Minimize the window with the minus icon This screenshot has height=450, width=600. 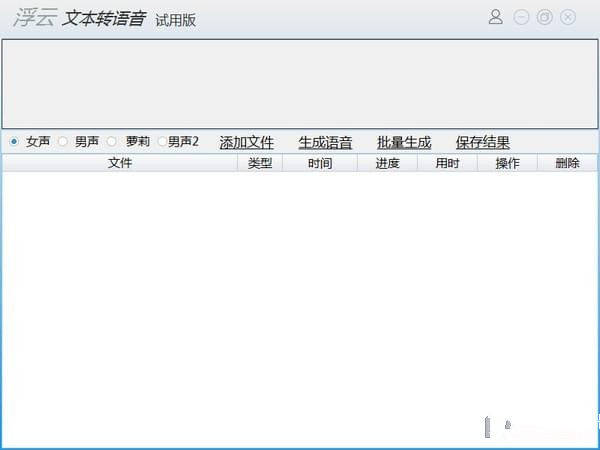[521, 17]
